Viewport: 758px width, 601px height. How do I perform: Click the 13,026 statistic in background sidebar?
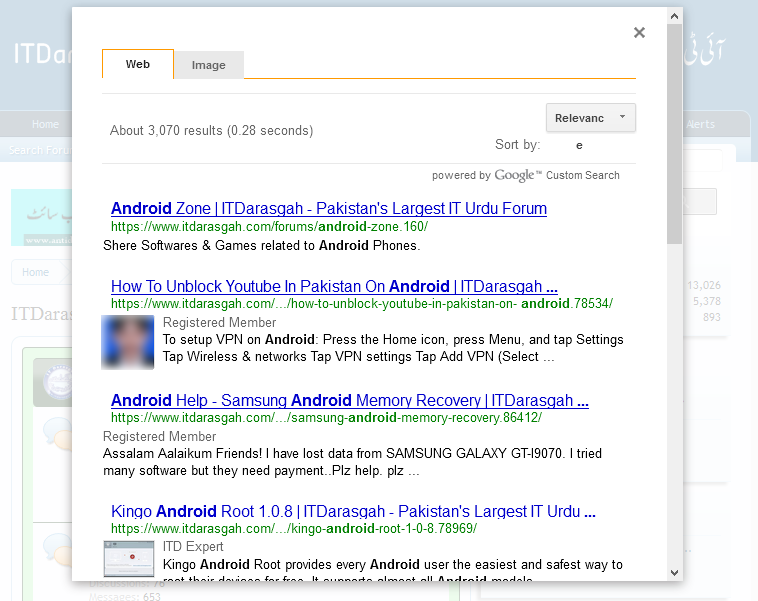click(x=704, y=285)
